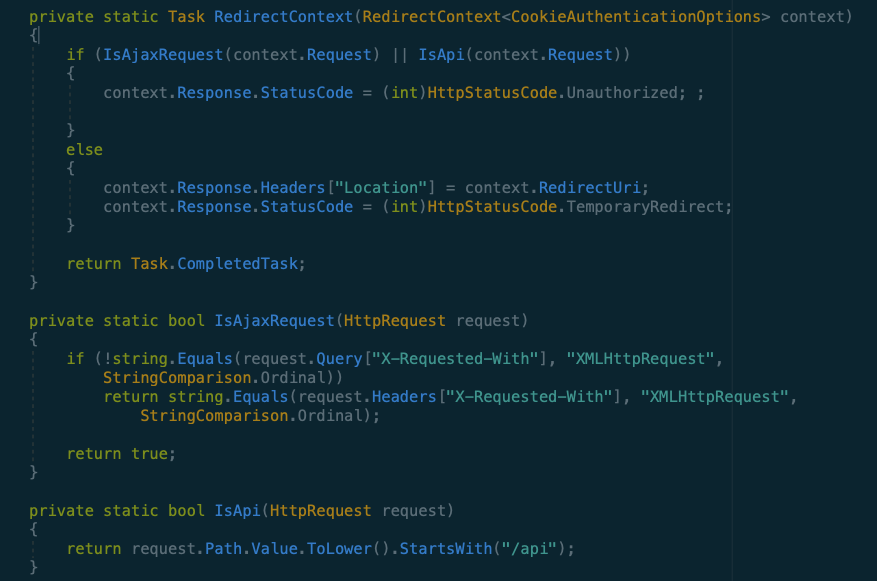Click the IsAjaxRequest method declaration name

(274, 321)
